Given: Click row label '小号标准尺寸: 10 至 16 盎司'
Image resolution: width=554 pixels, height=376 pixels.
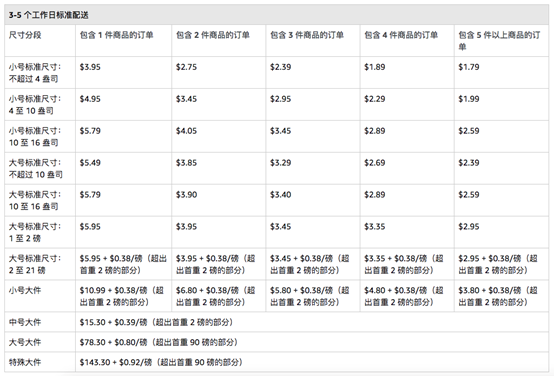Looking at the screenshot, I should pyautogui.click(x=35, y=137).
